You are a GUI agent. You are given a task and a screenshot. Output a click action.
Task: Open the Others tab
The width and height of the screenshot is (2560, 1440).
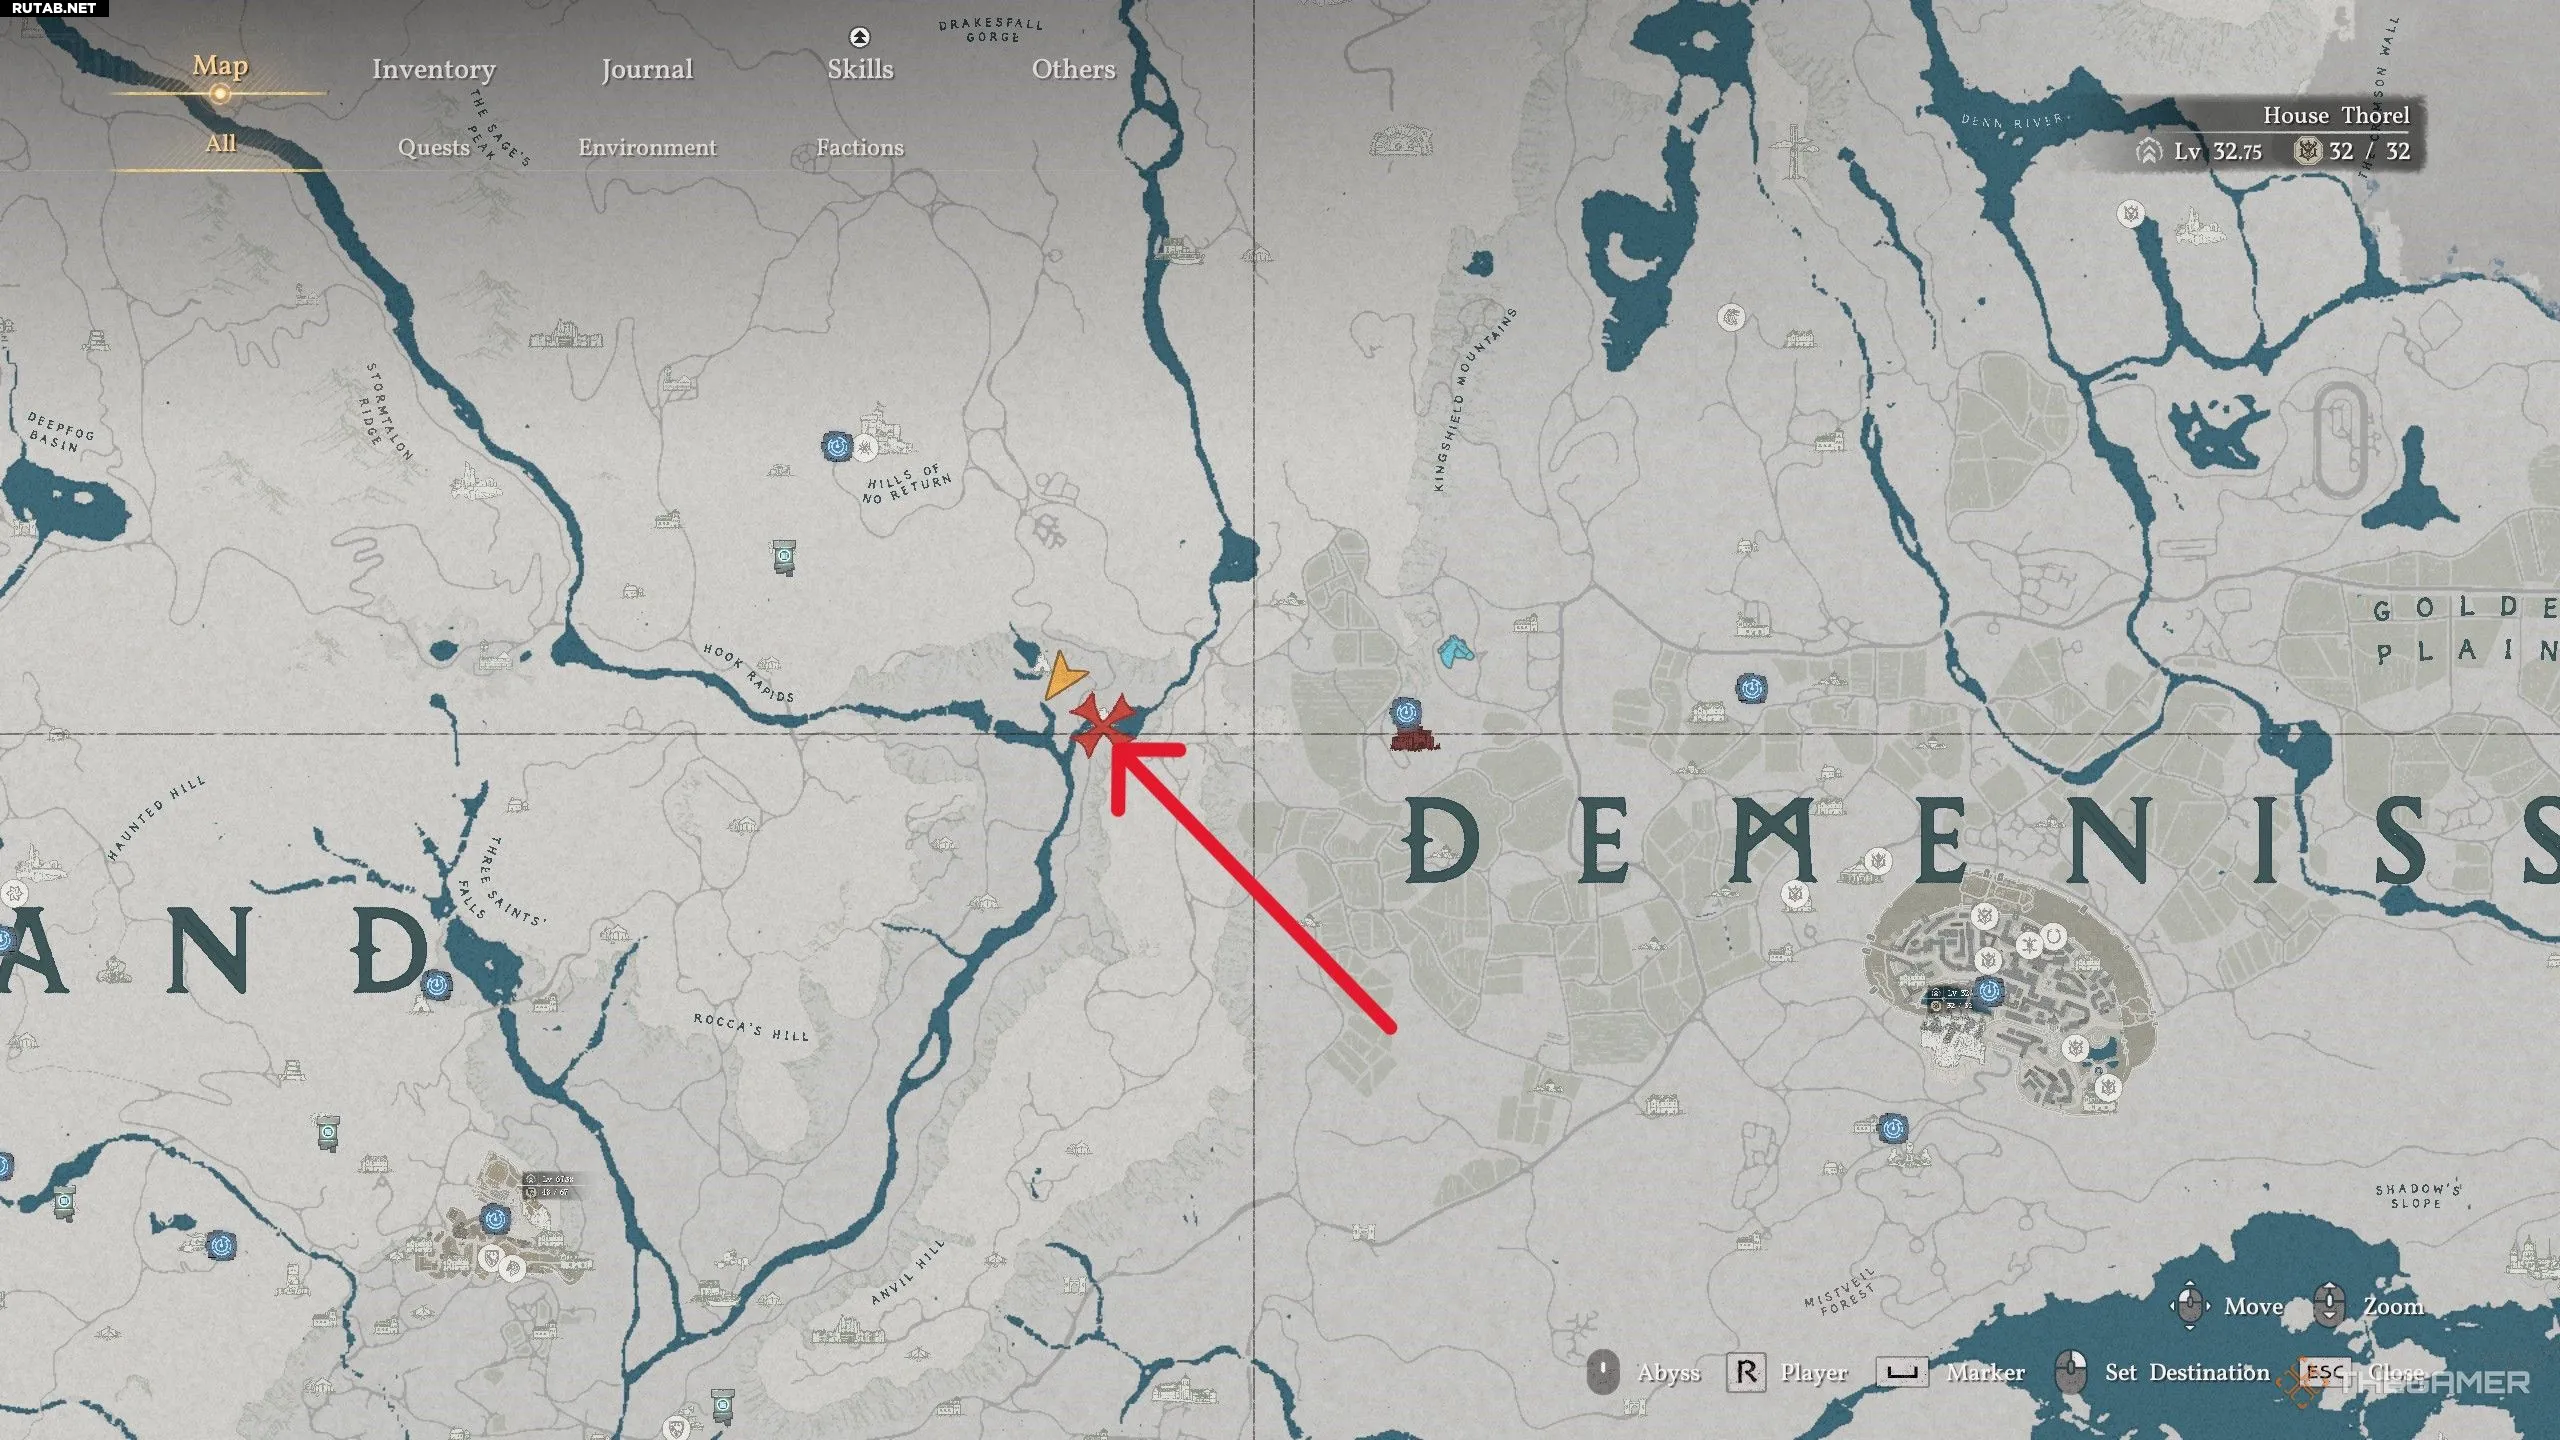1073,69
